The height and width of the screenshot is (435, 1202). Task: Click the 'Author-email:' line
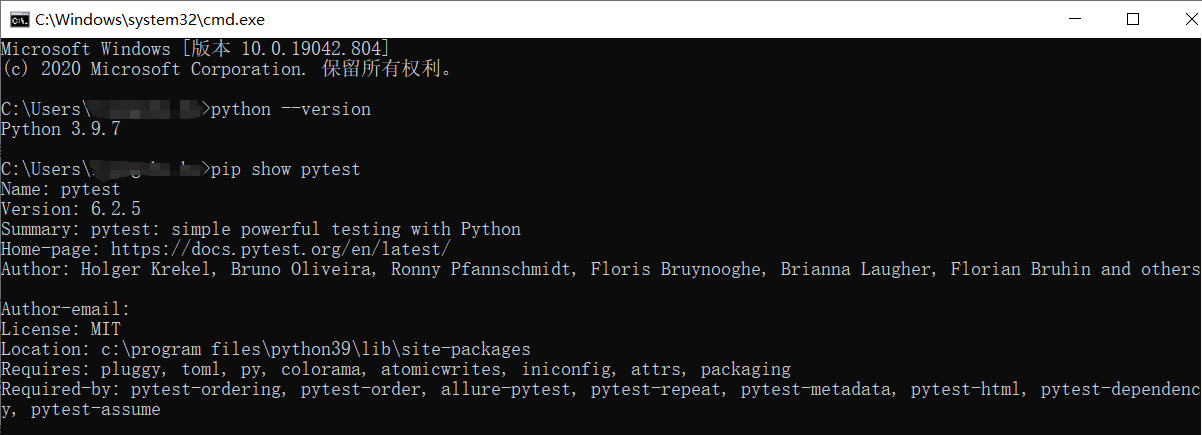click(66, 309)
